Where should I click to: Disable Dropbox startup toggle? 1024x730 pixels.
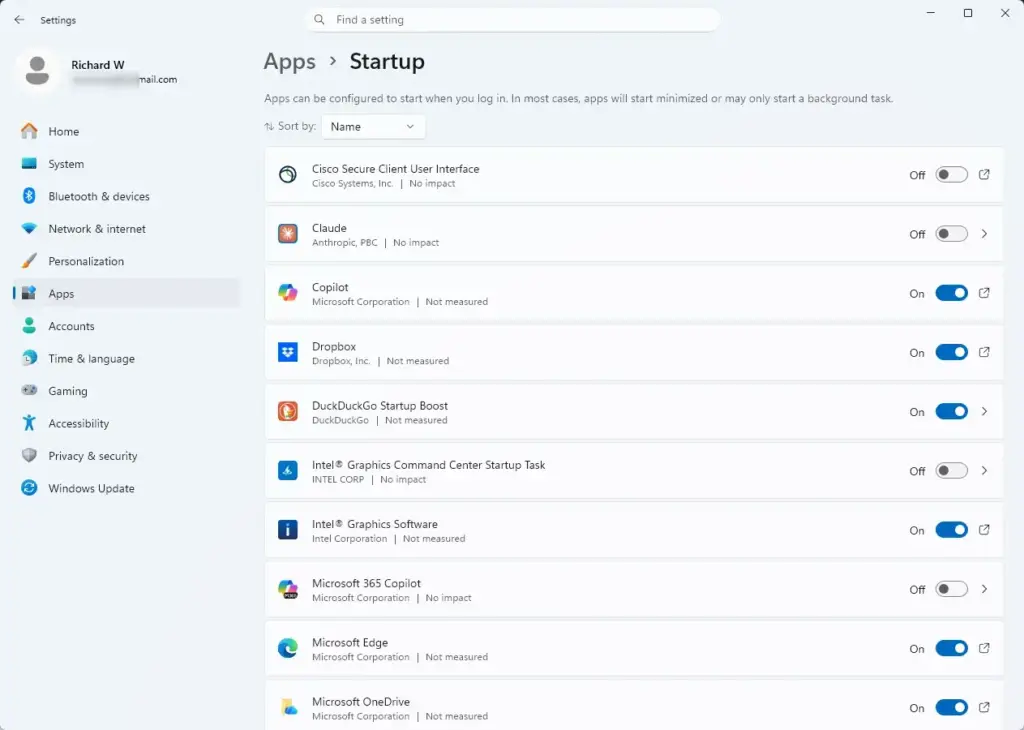[951, 352]
